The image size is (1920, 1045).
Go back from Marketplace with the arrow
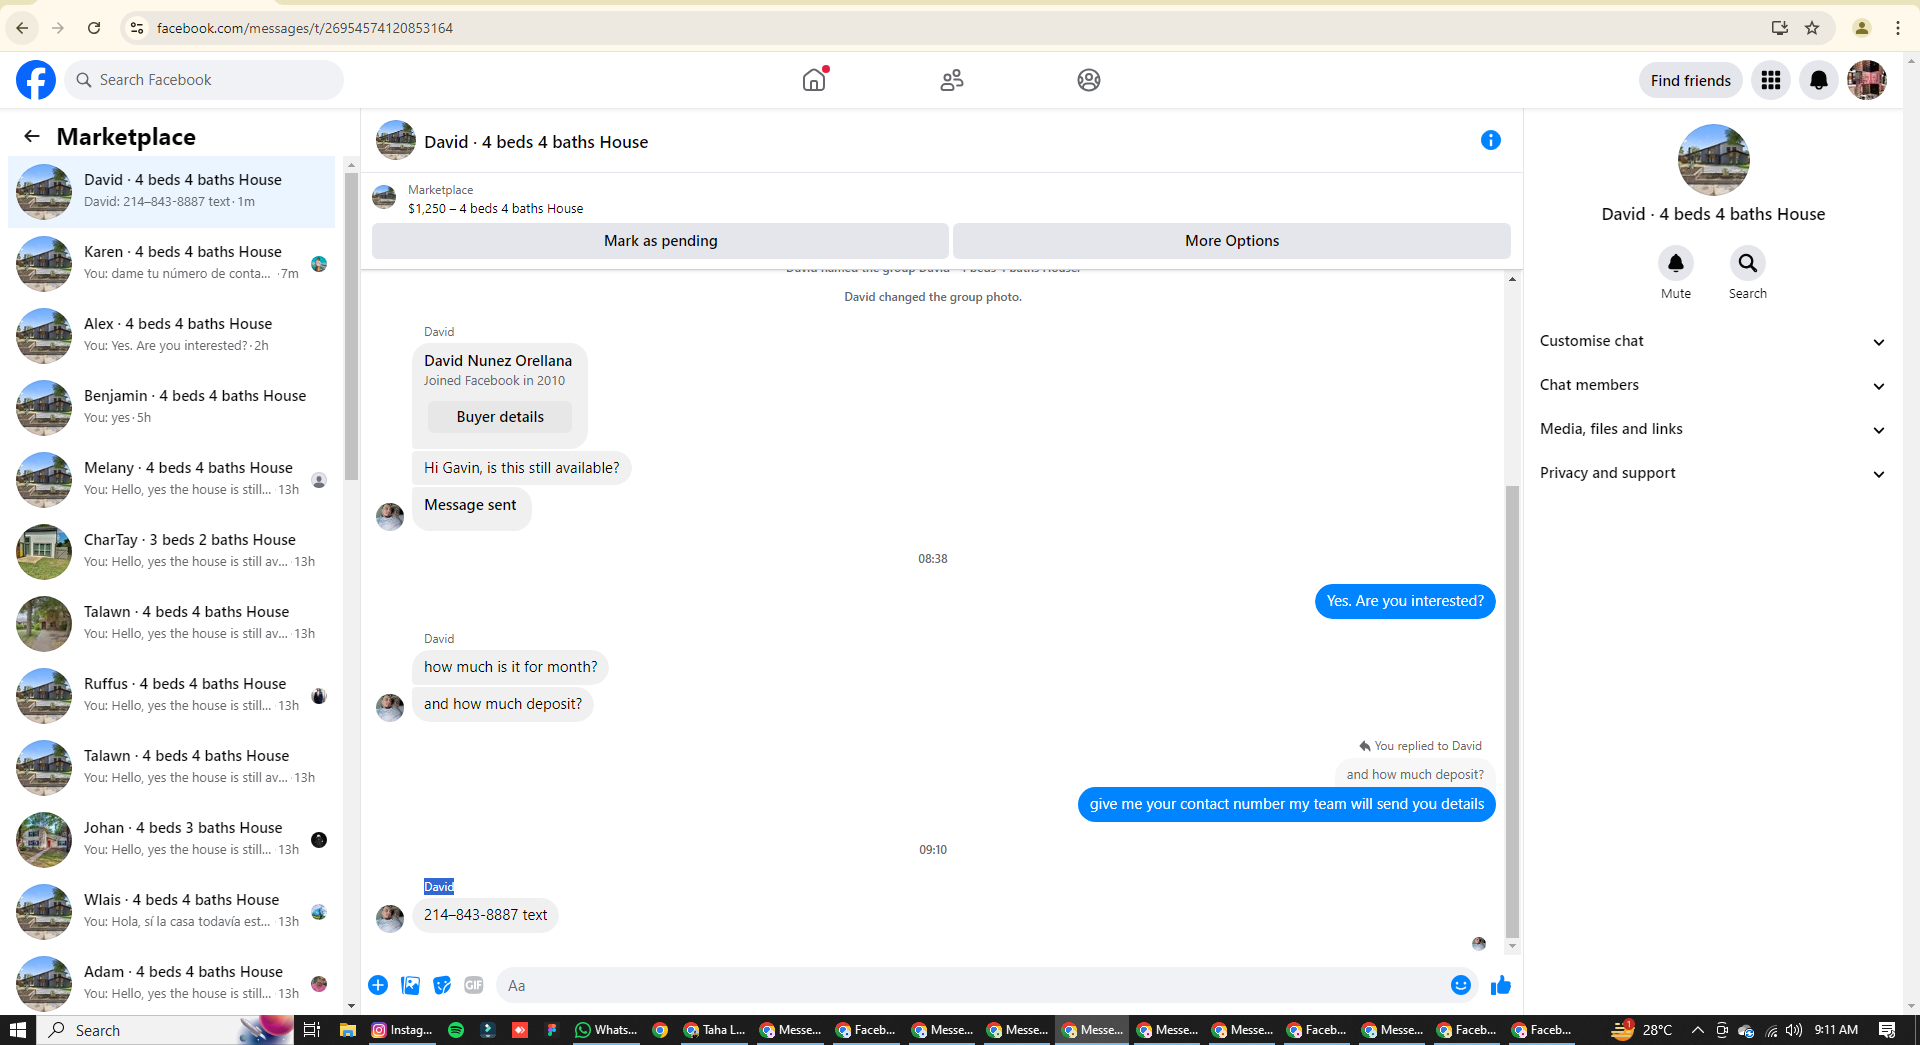[32, 137]
